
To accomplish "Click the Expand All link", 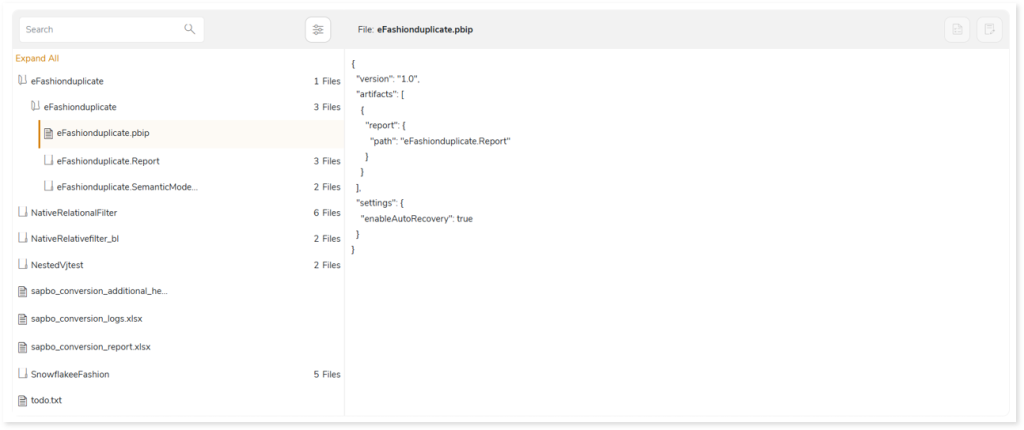I will 37,58.
